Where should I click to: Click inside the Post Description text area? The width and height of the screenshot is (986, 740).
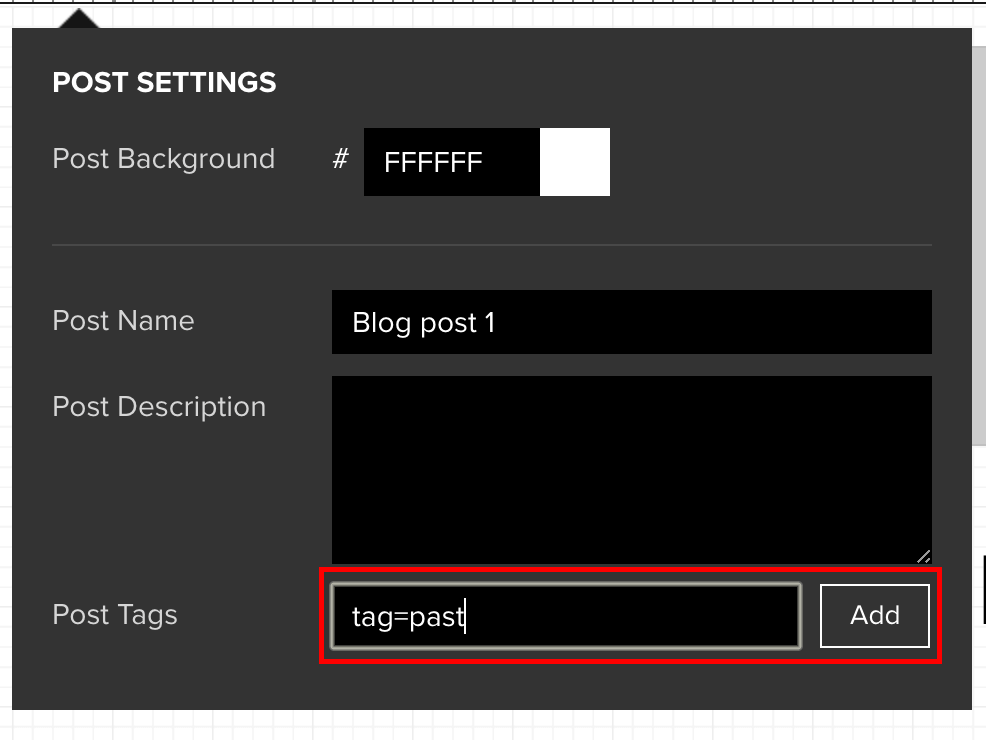631,468
